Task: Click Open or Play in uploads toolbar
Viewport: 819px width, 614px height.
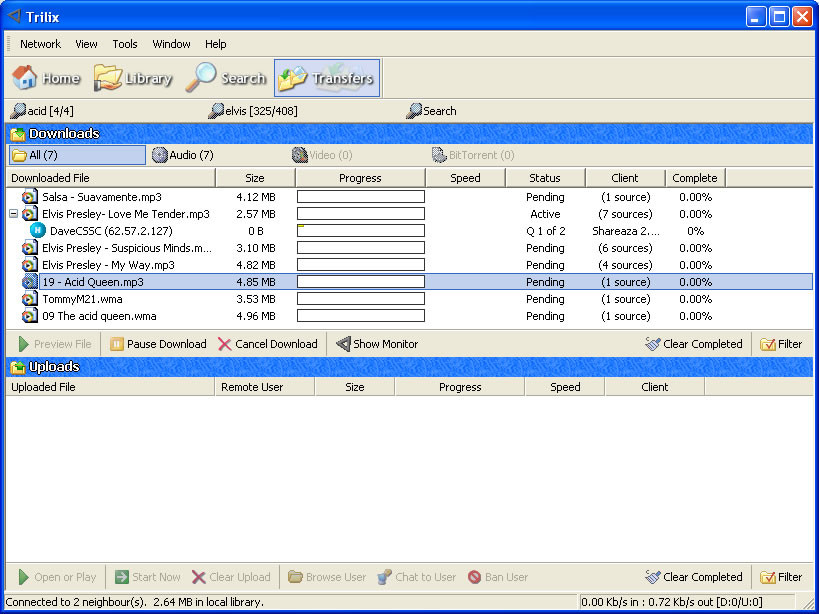Action: click(x=57, y=577)
